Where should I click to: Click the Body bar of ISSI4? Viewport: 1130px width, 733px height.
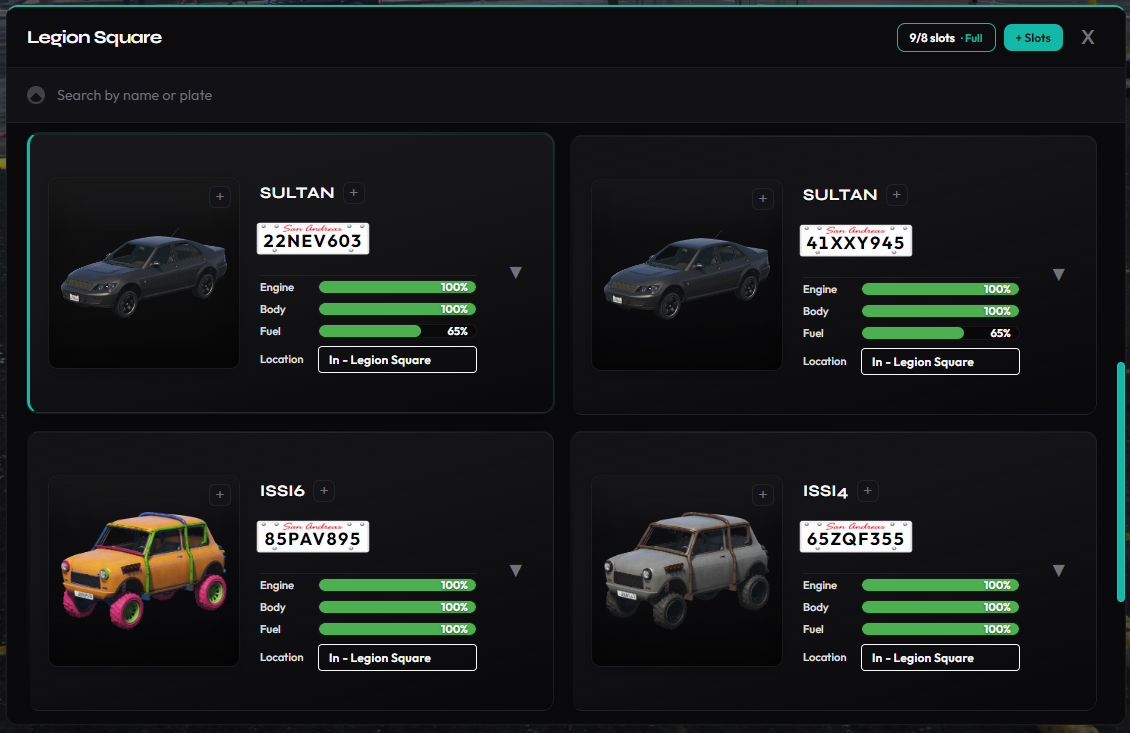click(940, 608)
